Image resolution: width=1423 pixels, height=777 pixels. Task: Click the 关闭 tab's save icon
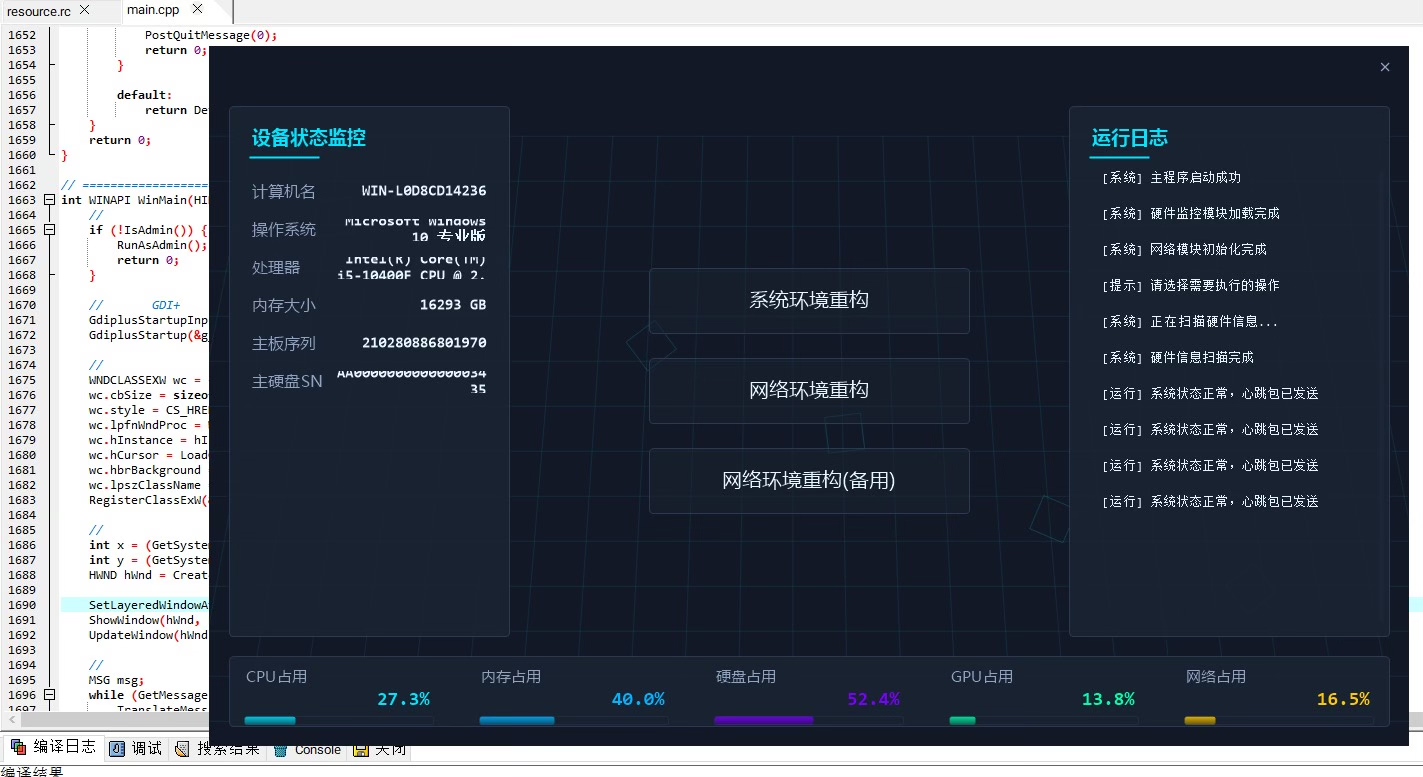(361, 748)
